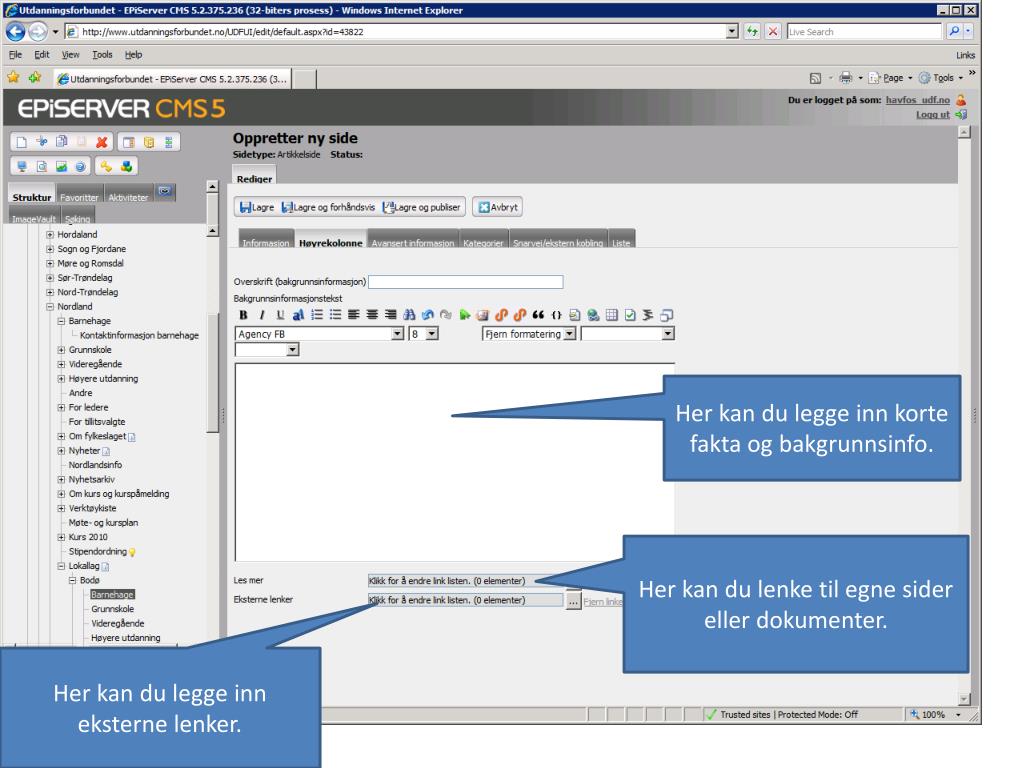Click the Les mer link list field
Viewport: 1024px width, 768px height.
coord(465,581)
